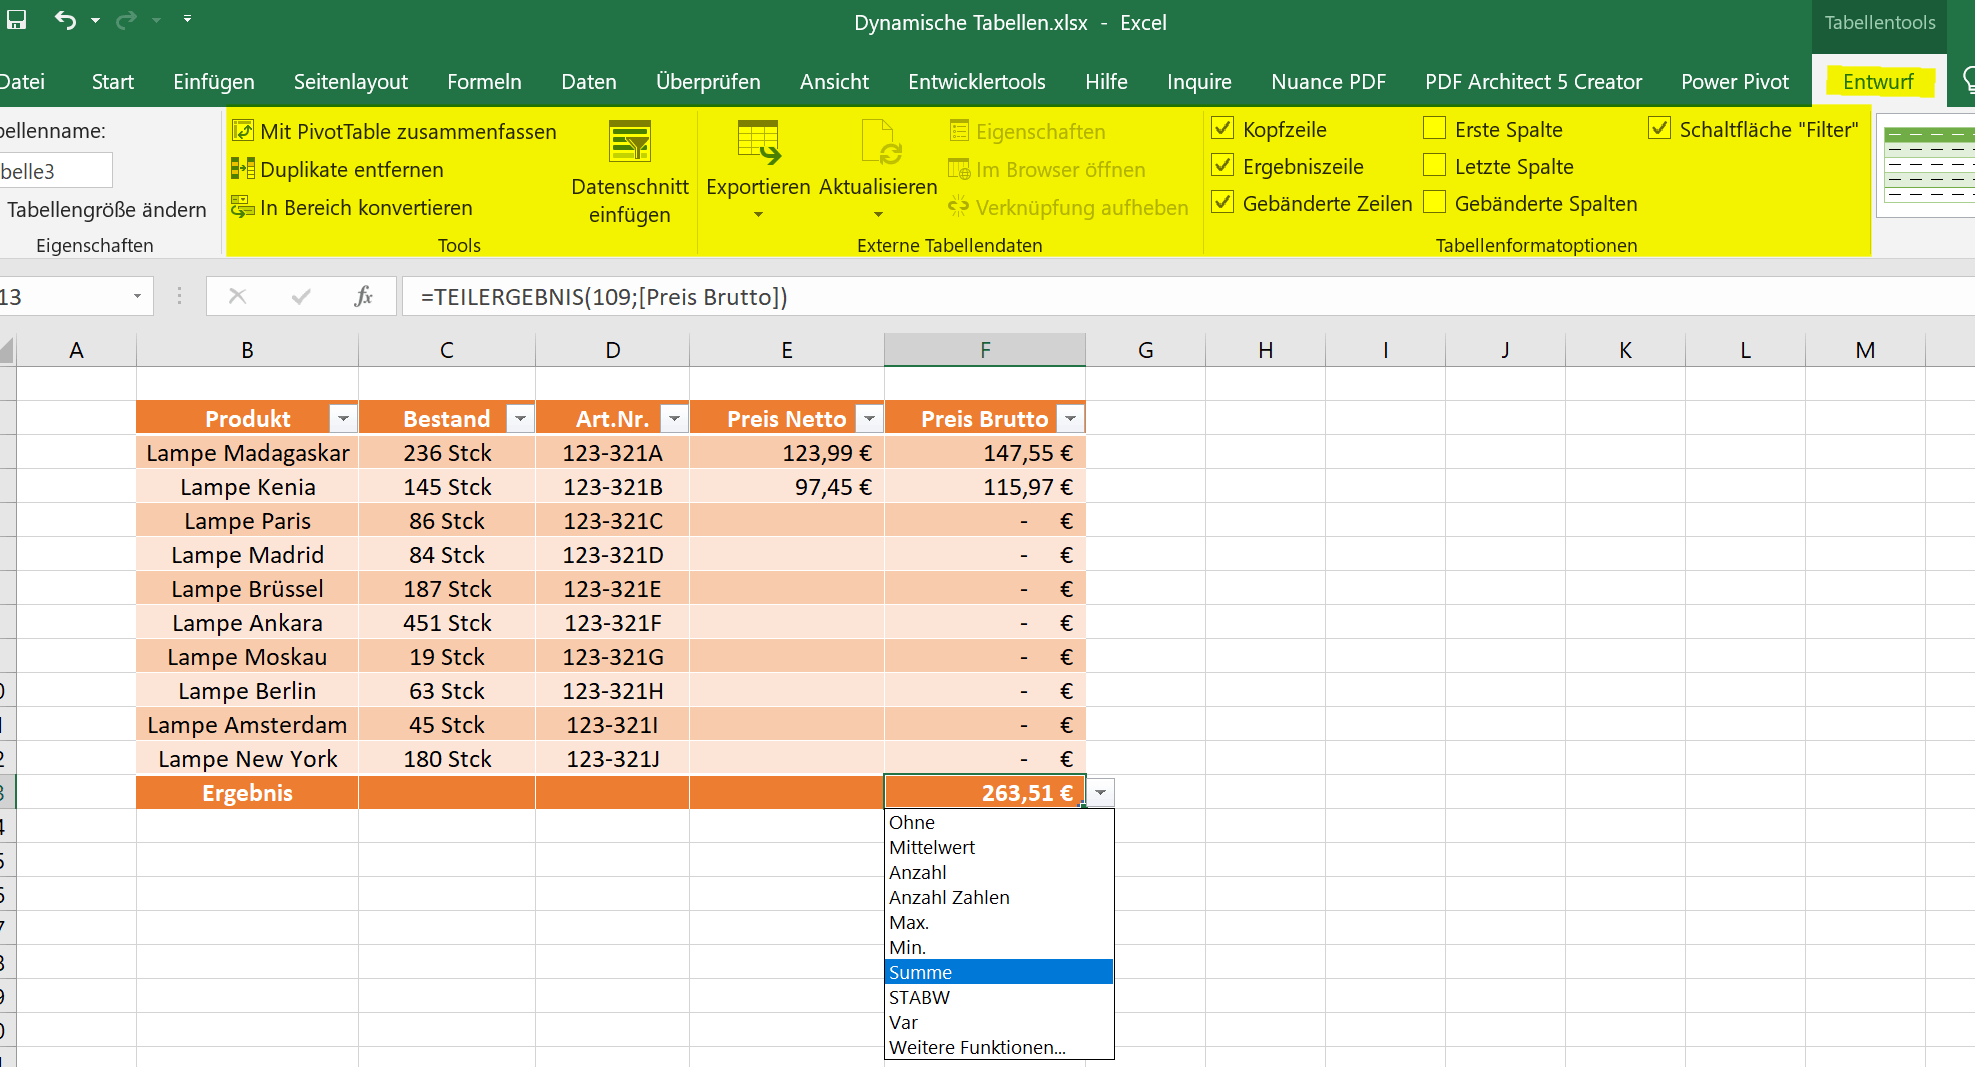
Task: Click Im Browser öffnen icon
Action: coord(959,169)
